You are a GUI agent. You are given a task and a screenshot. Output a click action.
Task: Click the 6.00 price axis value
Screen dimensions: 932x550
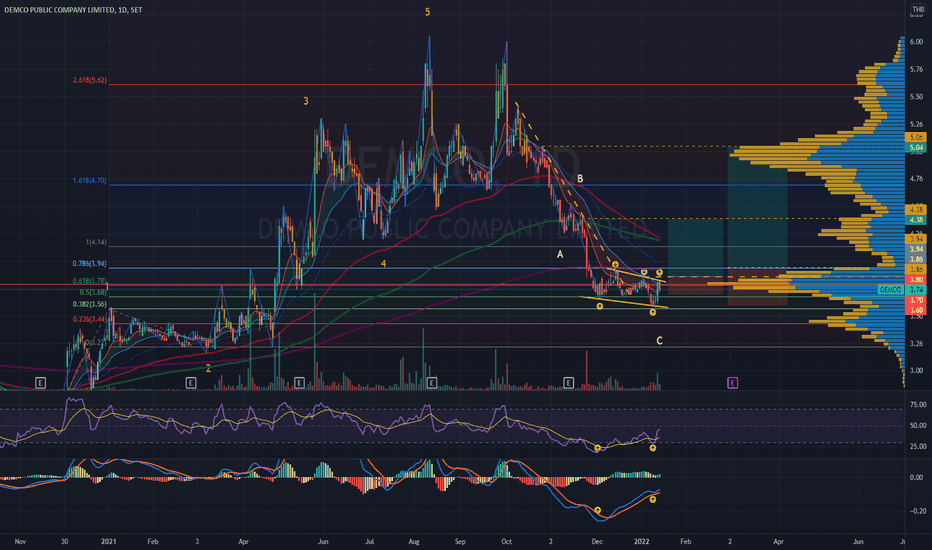click(916, 42)
